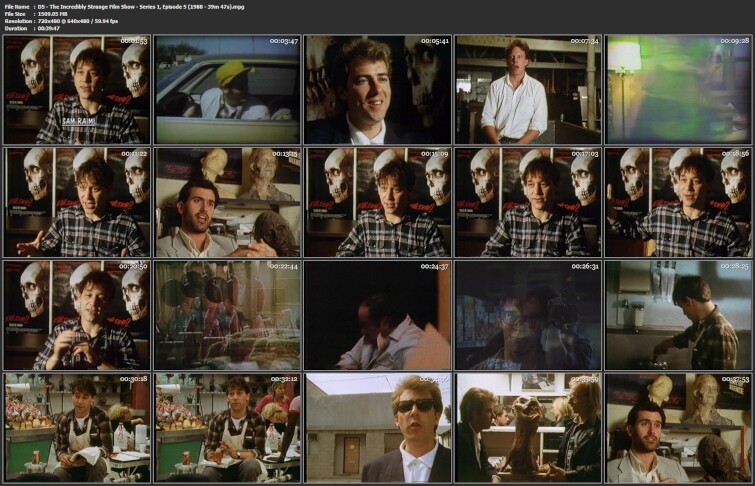Choose the 00:13:15 frame with the mask props

(x=227, y=202)
